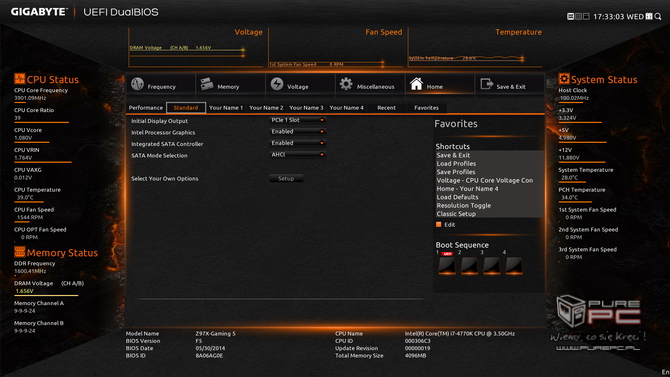Screen dimensions: 670x377
Task: Click the Edit shortcuts label
Action: (450, 225)
